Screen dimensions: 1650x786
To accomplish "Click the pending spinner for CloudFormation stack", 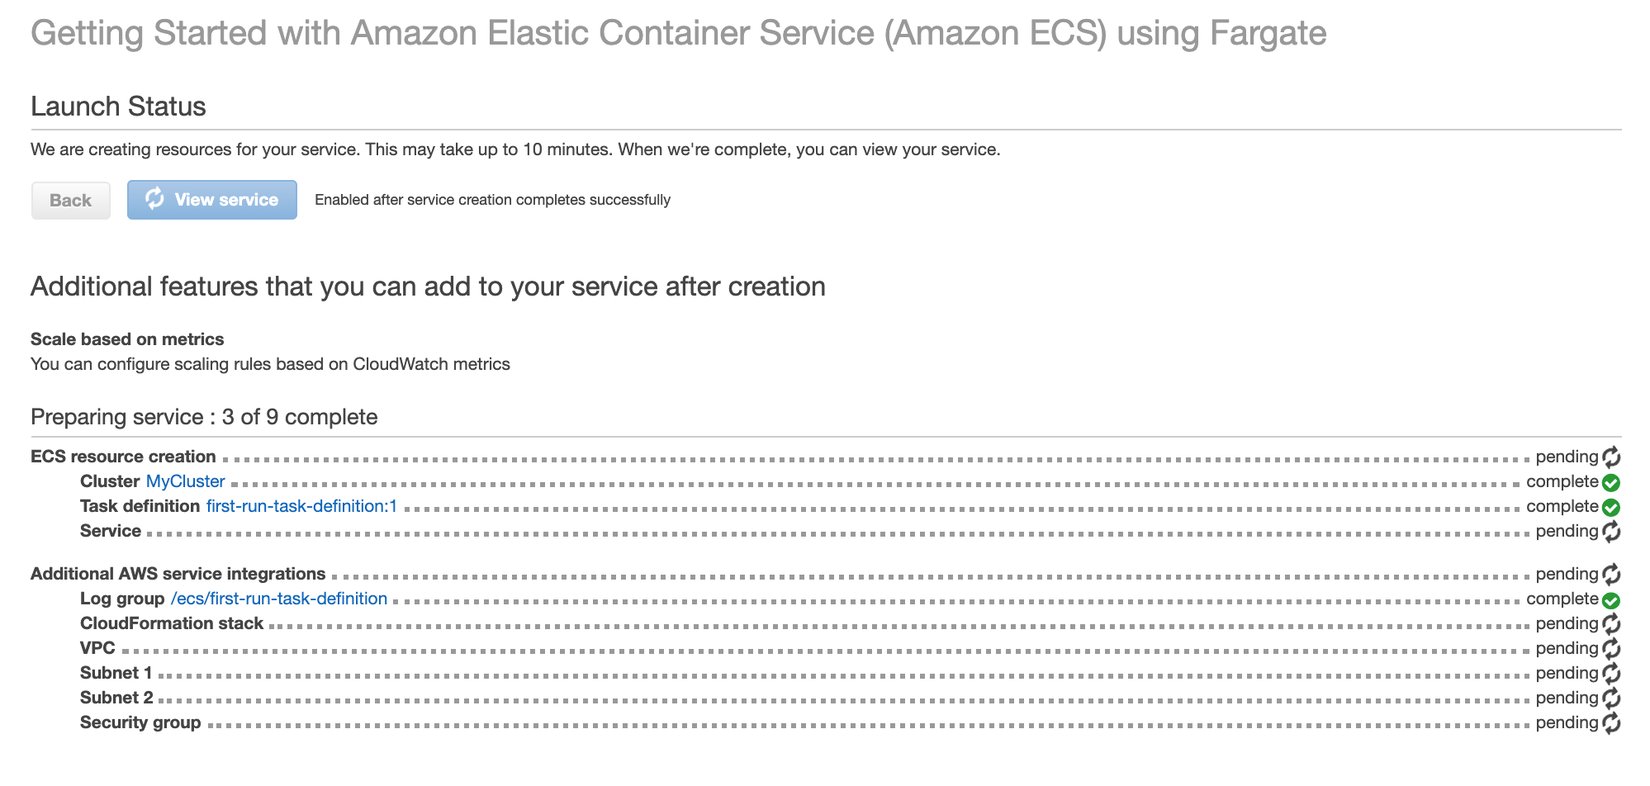I will point(1610,624).
